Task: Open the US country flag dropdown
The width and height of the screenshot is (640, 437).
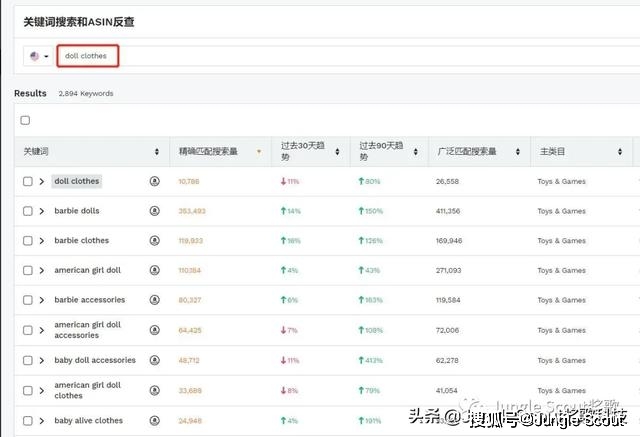Action: tap(39, 56)
